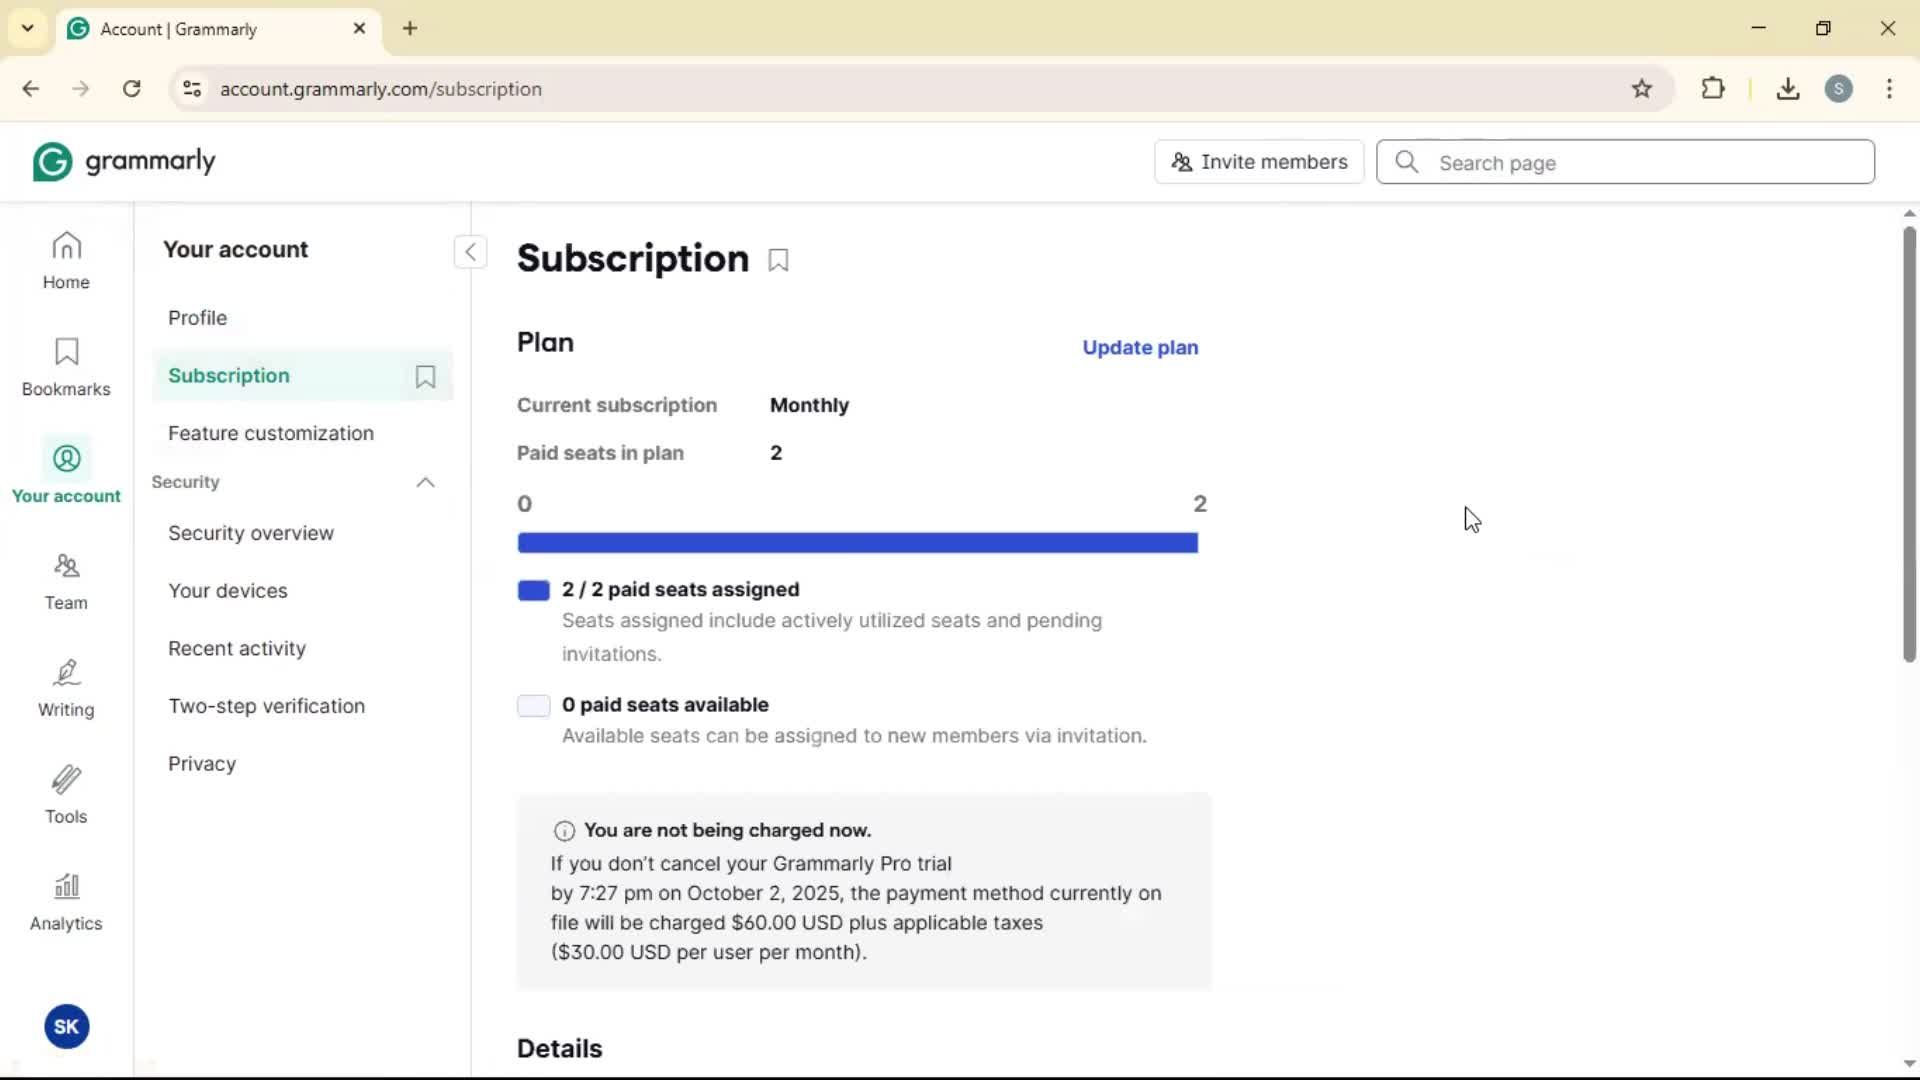Image resolution: width=1920 pixels, height=1080 pixels.
Task: Click the Update plan link
Action: (1140, 348)
